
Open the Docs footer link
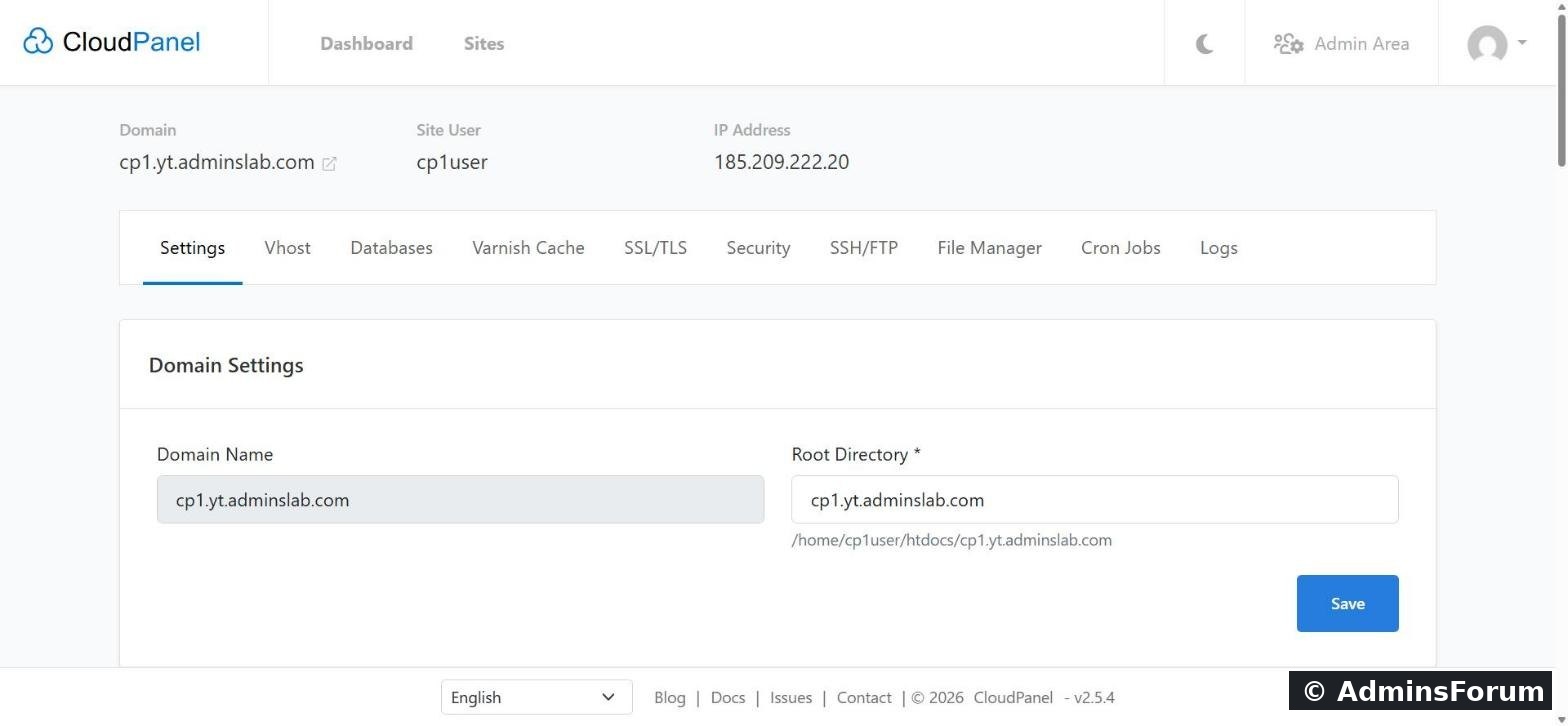728,698
